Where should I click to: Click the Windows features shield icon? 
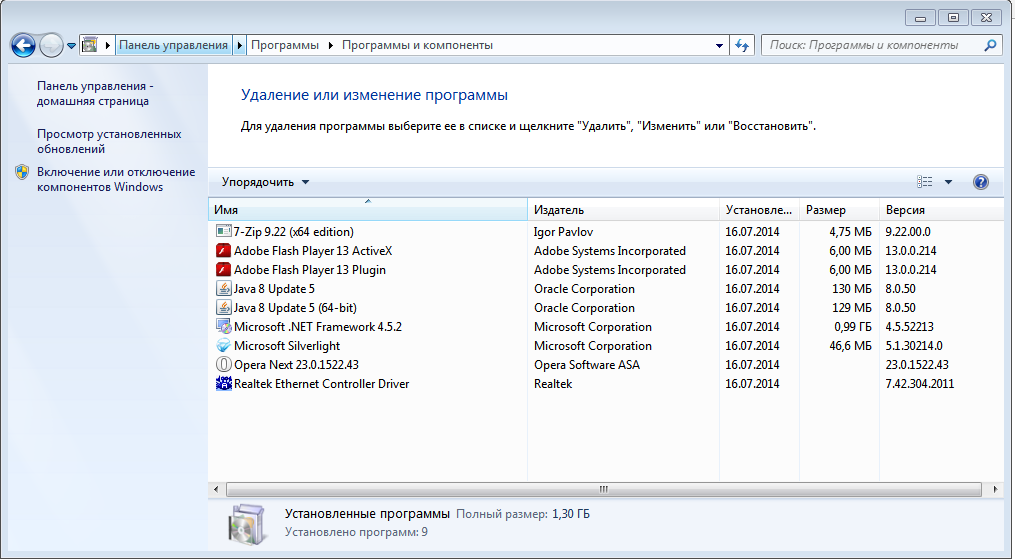tap(22, 172)
